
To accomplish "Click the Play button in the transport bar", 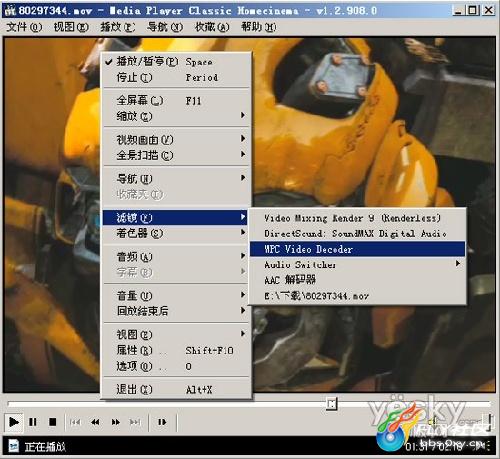I will (x=14, y=422).
